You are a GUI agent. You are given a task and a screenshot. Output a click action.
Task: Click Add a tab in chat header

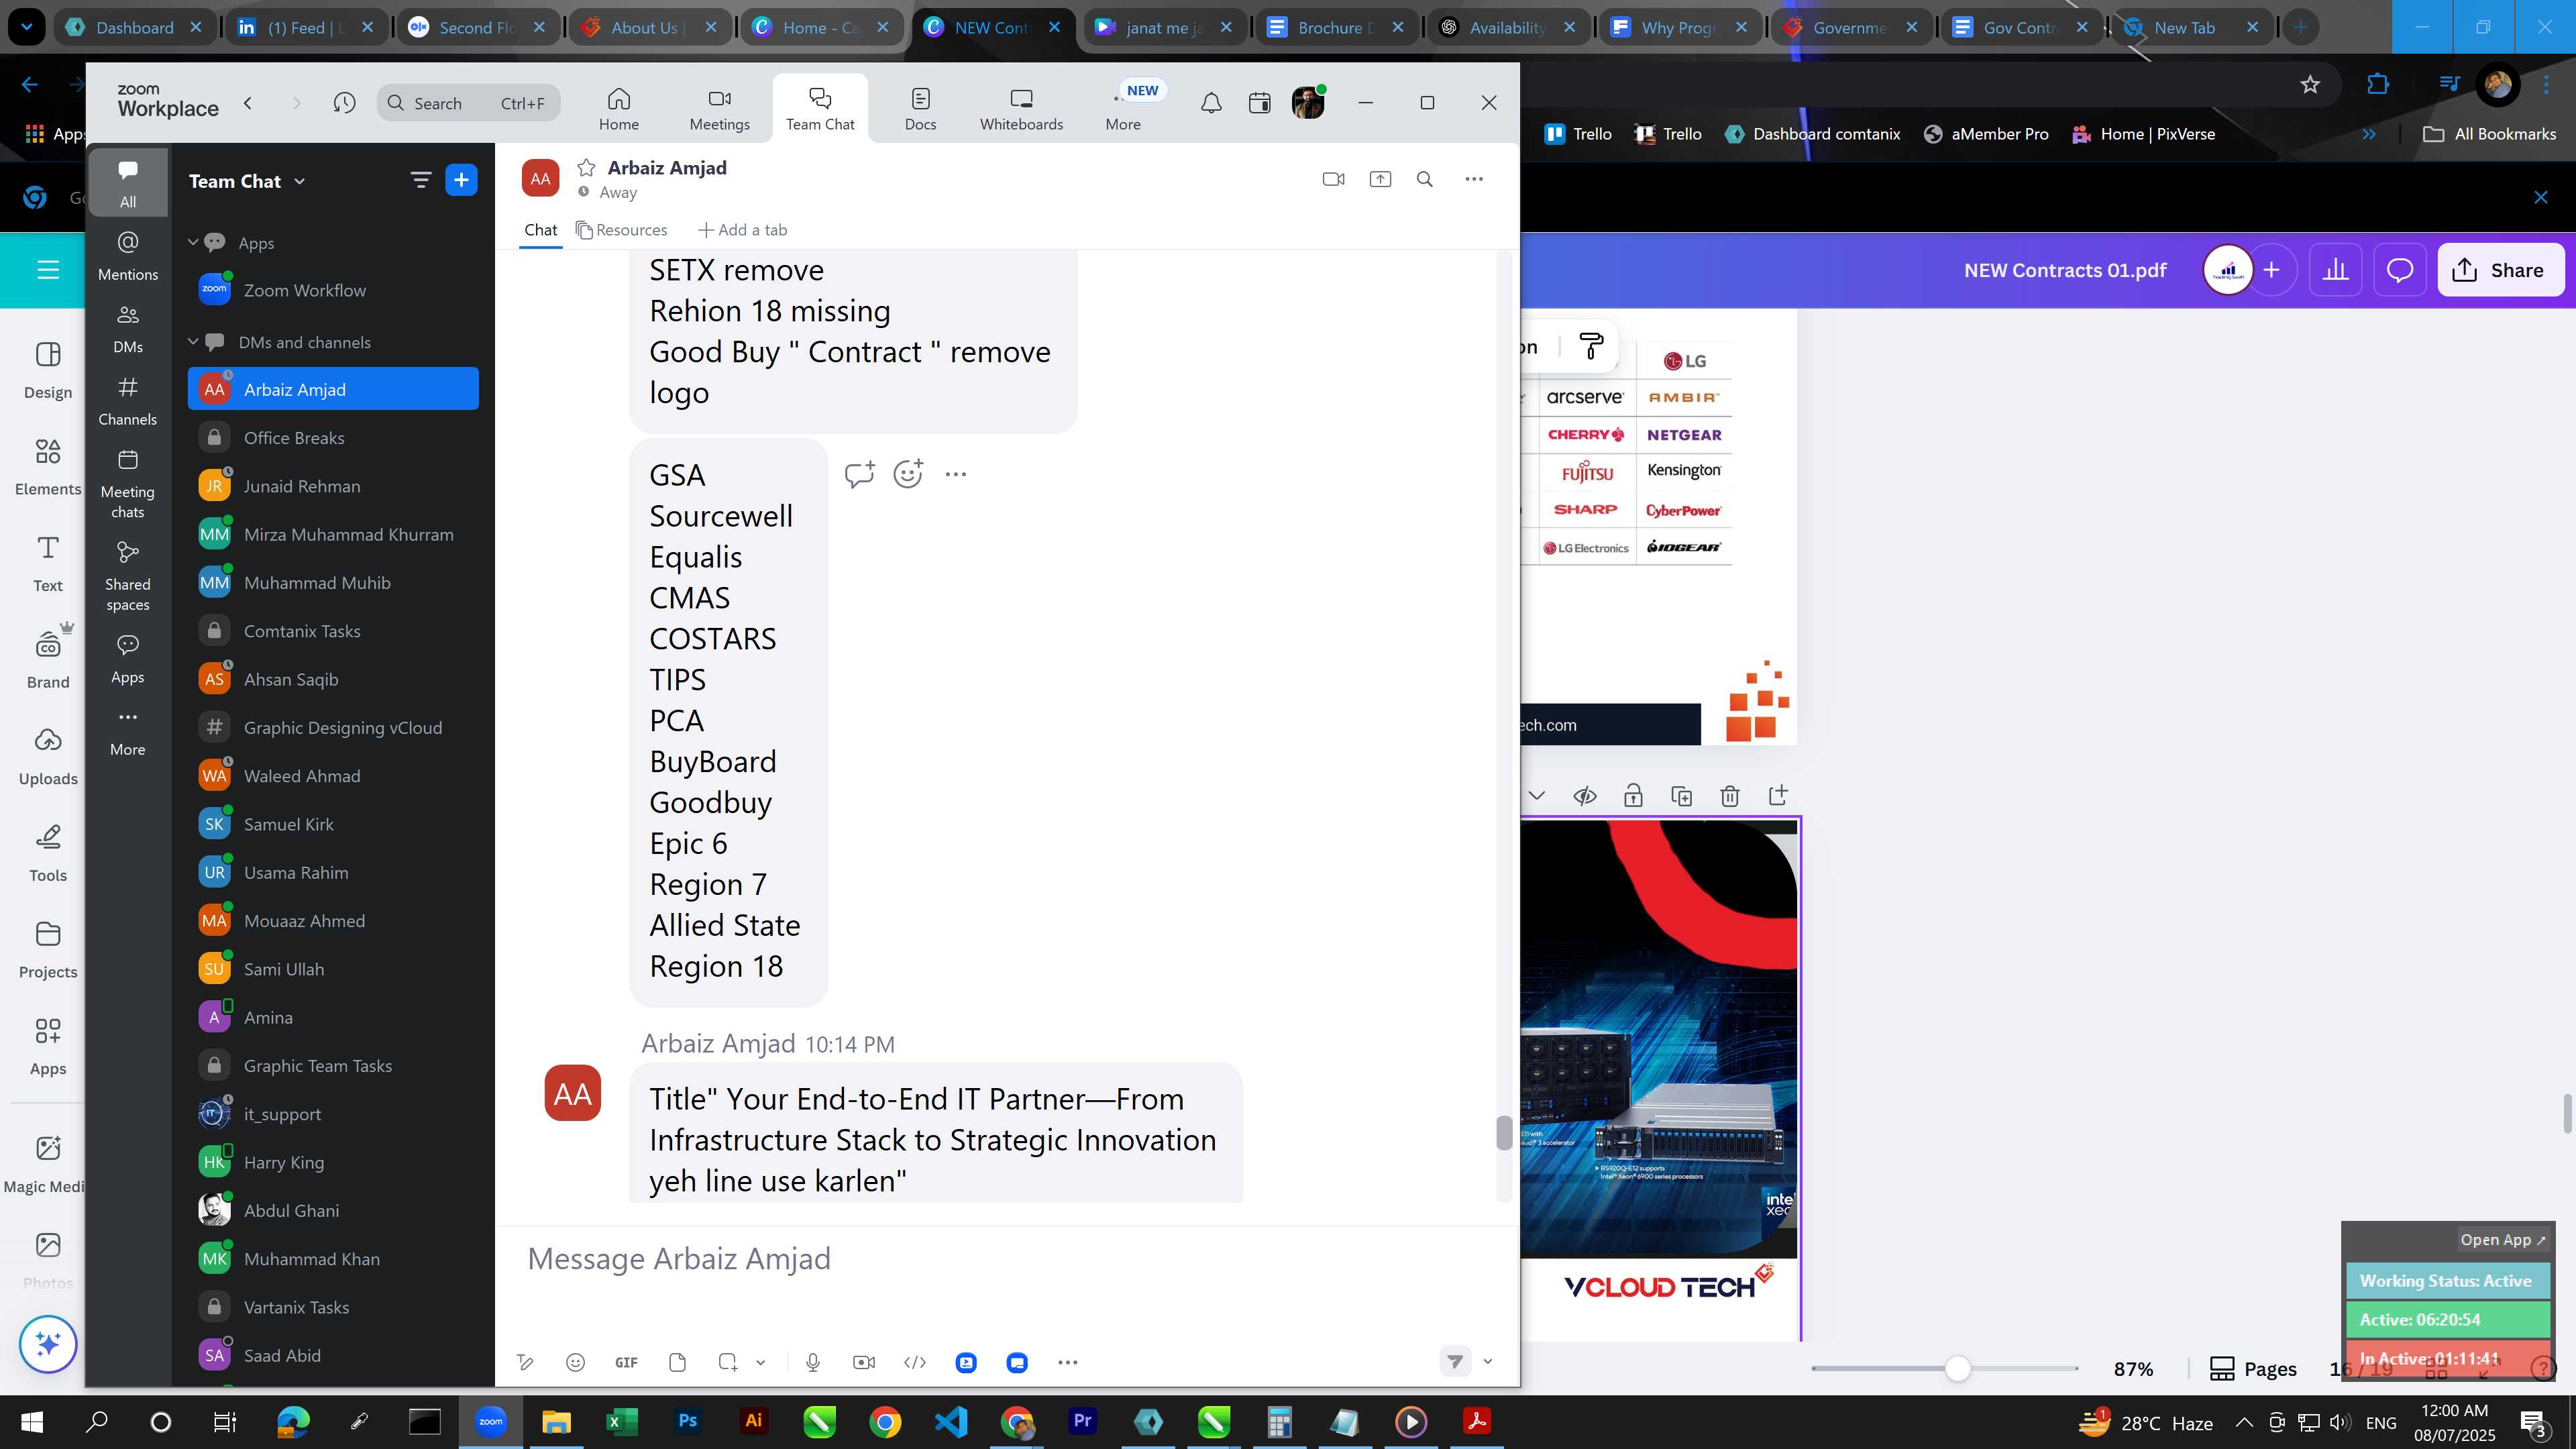point(742,230)
